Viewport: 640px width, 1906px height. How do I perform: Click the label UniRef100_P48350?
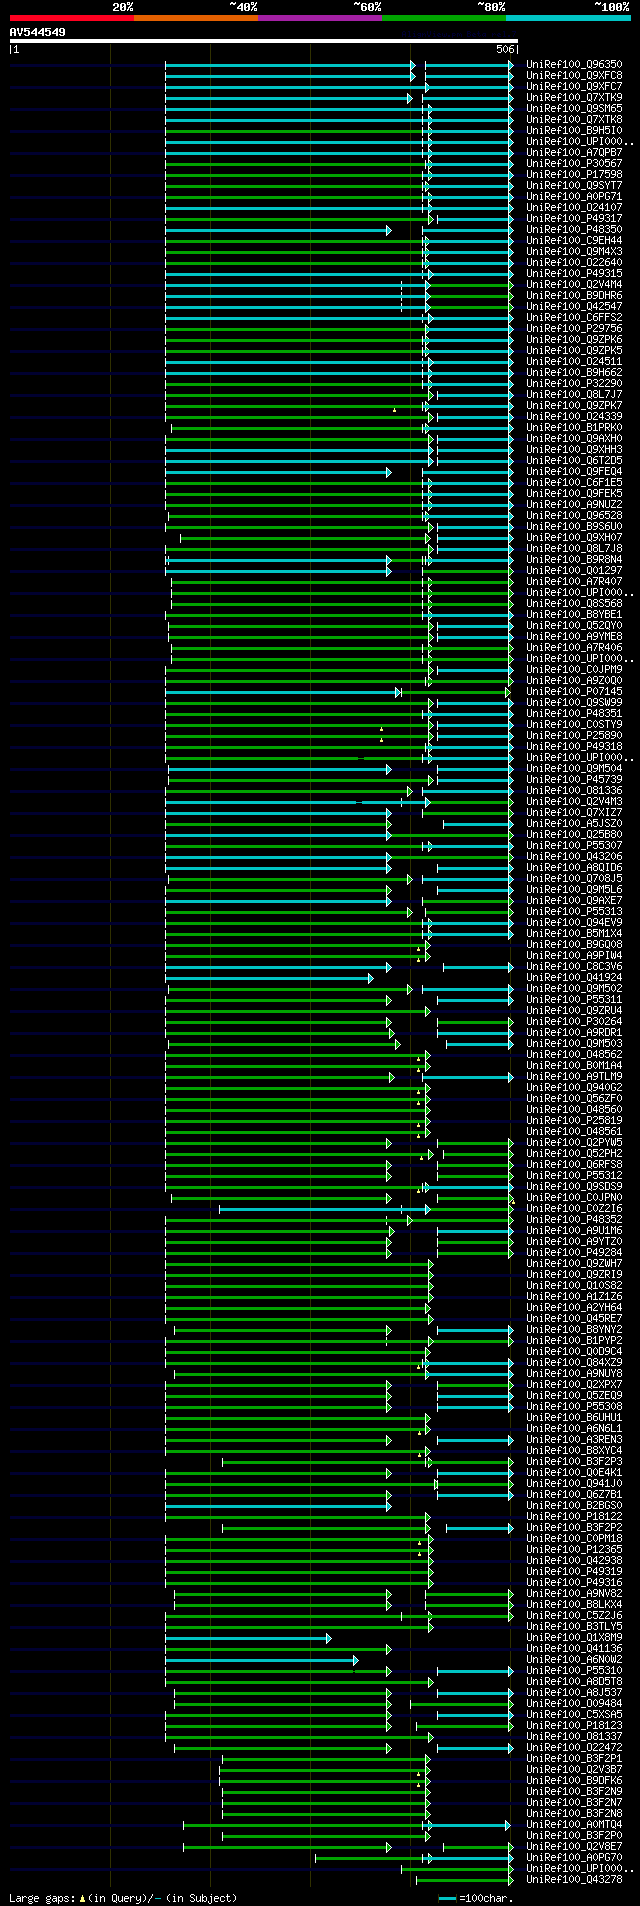574,229
